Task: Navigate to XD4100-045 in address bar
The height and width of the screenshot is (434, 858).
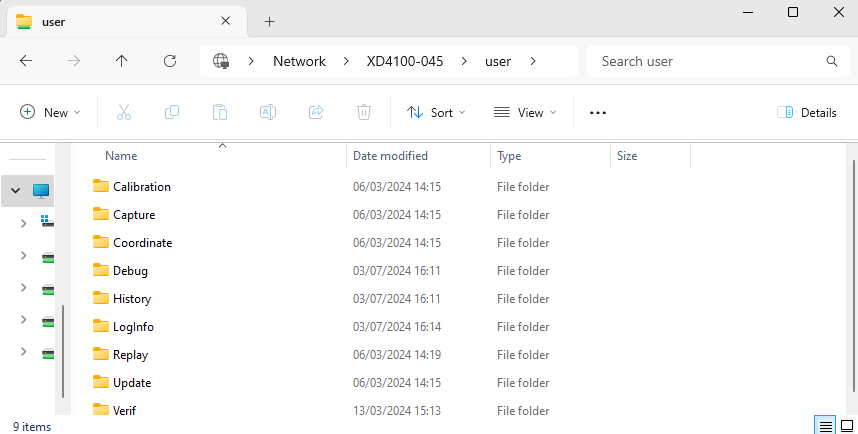Action: tap(406, 61)
